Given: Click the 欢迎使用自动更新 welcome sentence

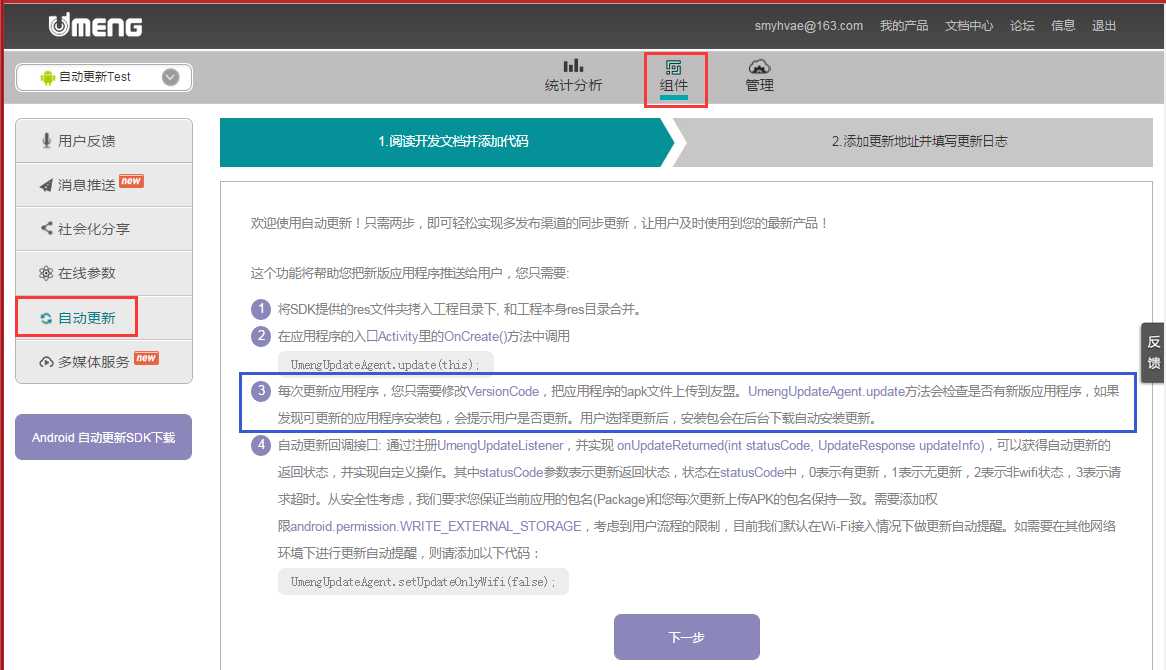Looking at the screenshot, I should [x=540, y=223].
